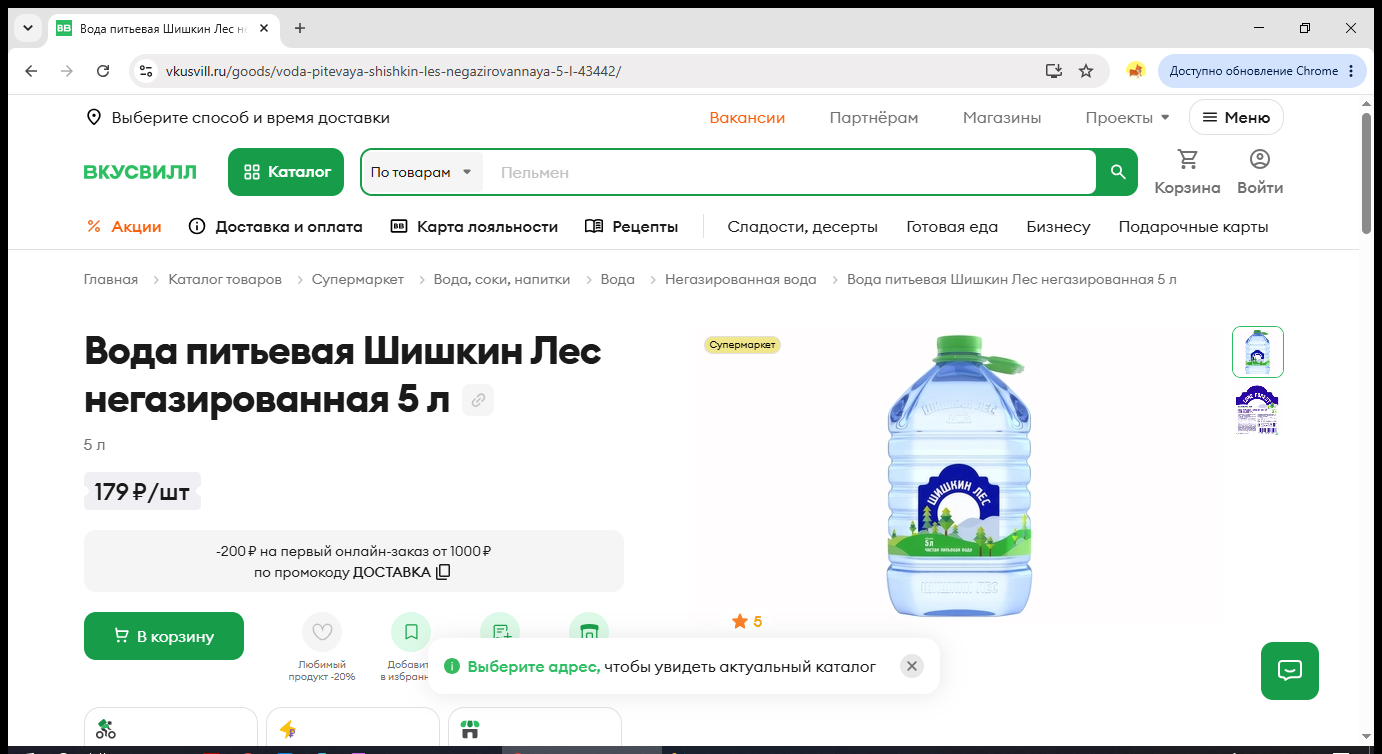Viewport: 1382px width, 754px height.
Task: Go back to the previous page
Action: [31, 71]
